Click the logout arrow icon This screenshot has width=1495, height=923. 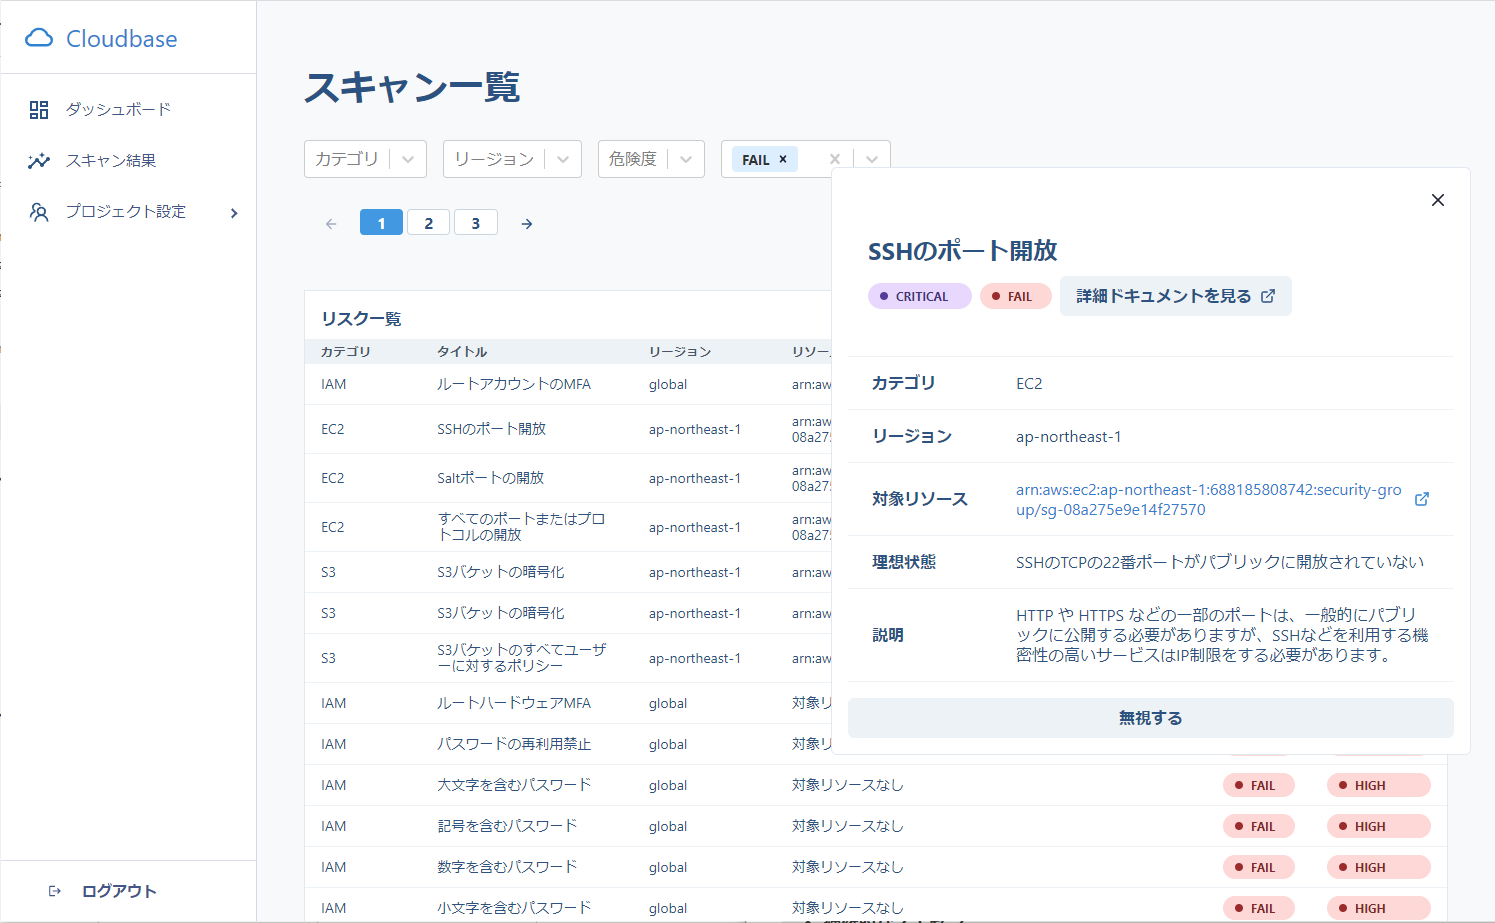pos(55,891)
